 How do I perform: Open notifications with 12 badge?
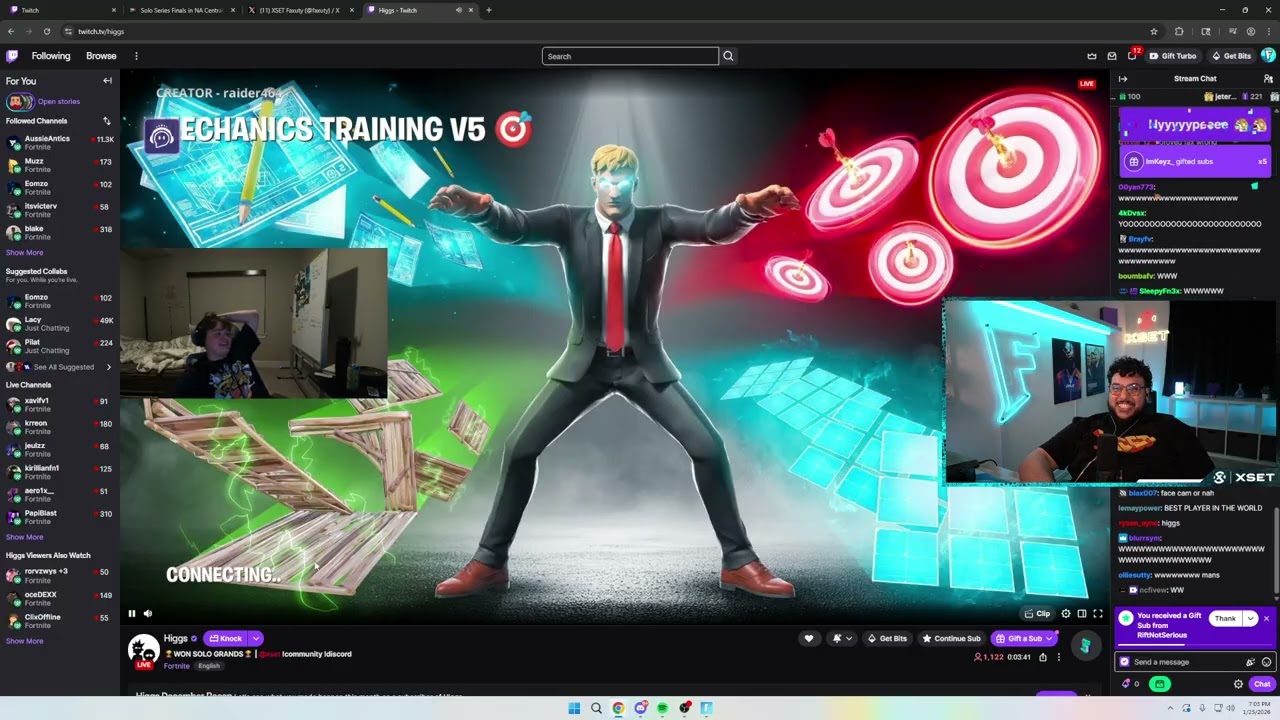tap(1132, 55)
